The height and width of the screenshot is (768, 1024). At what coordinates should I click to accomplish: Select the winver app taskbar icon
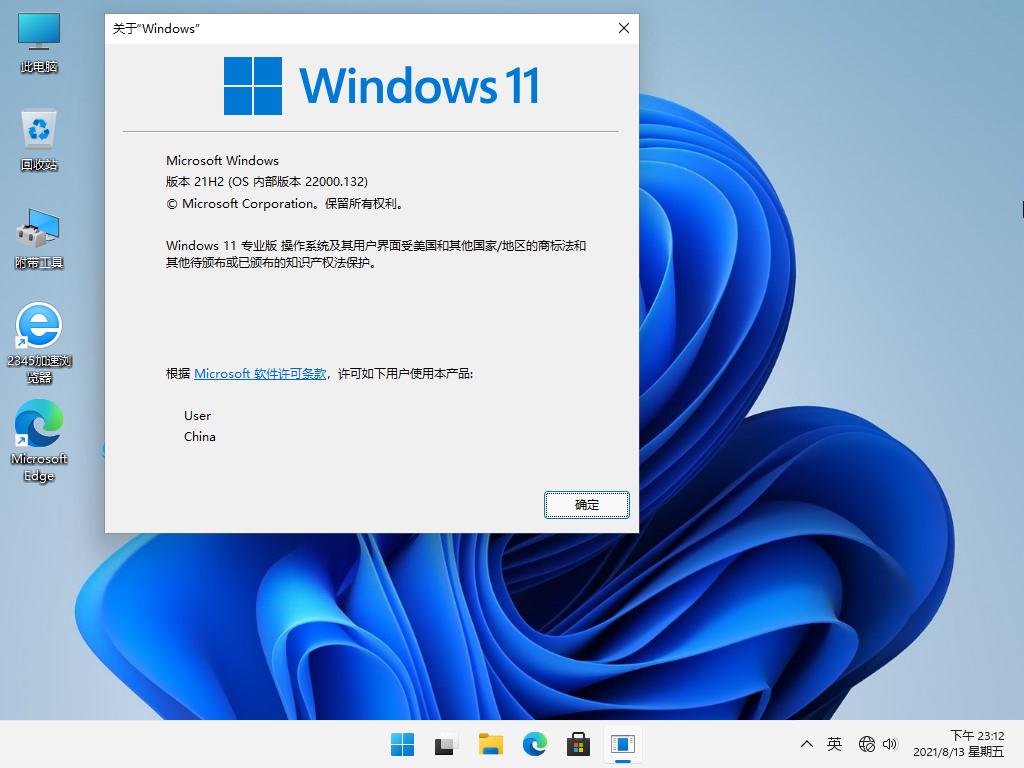click(x=623, y=744)
